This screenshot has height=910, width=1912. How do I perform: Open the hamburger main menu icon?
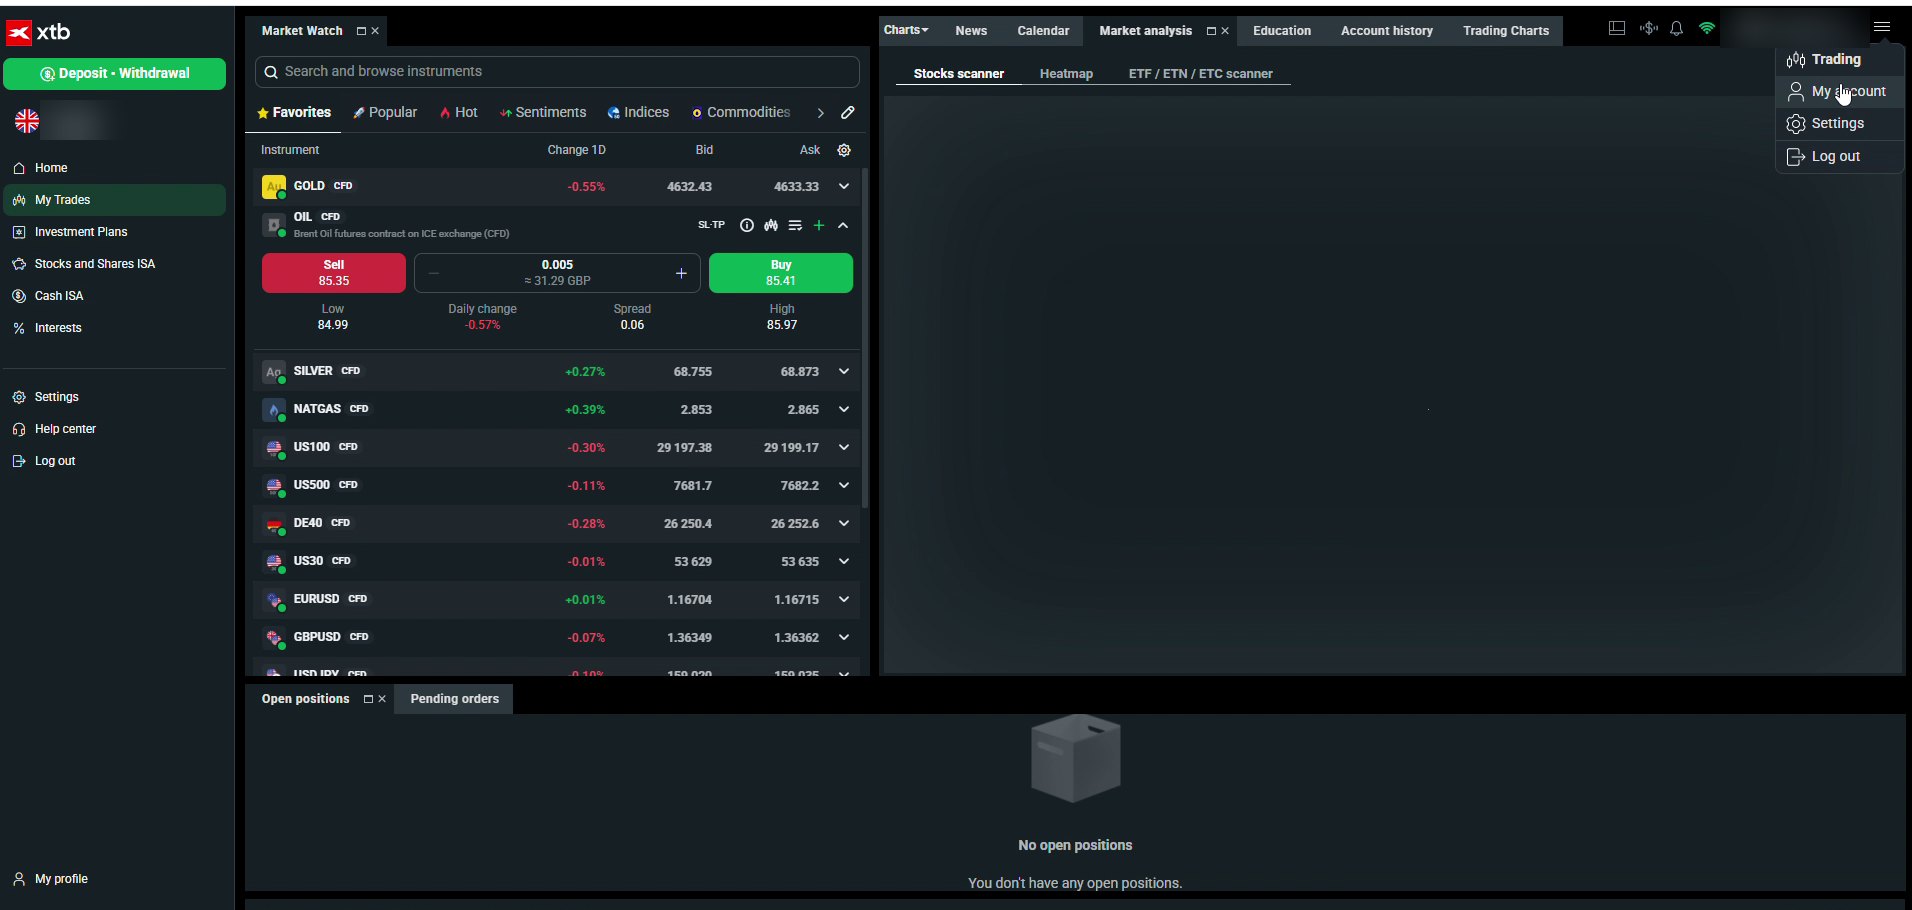coord(1882,28)
